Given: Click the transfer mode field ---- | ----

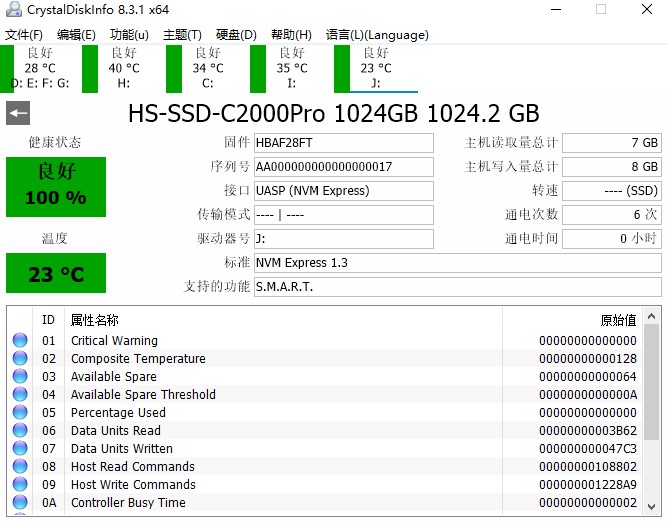Looking at the screenshot, I should (x=344, y=215).
